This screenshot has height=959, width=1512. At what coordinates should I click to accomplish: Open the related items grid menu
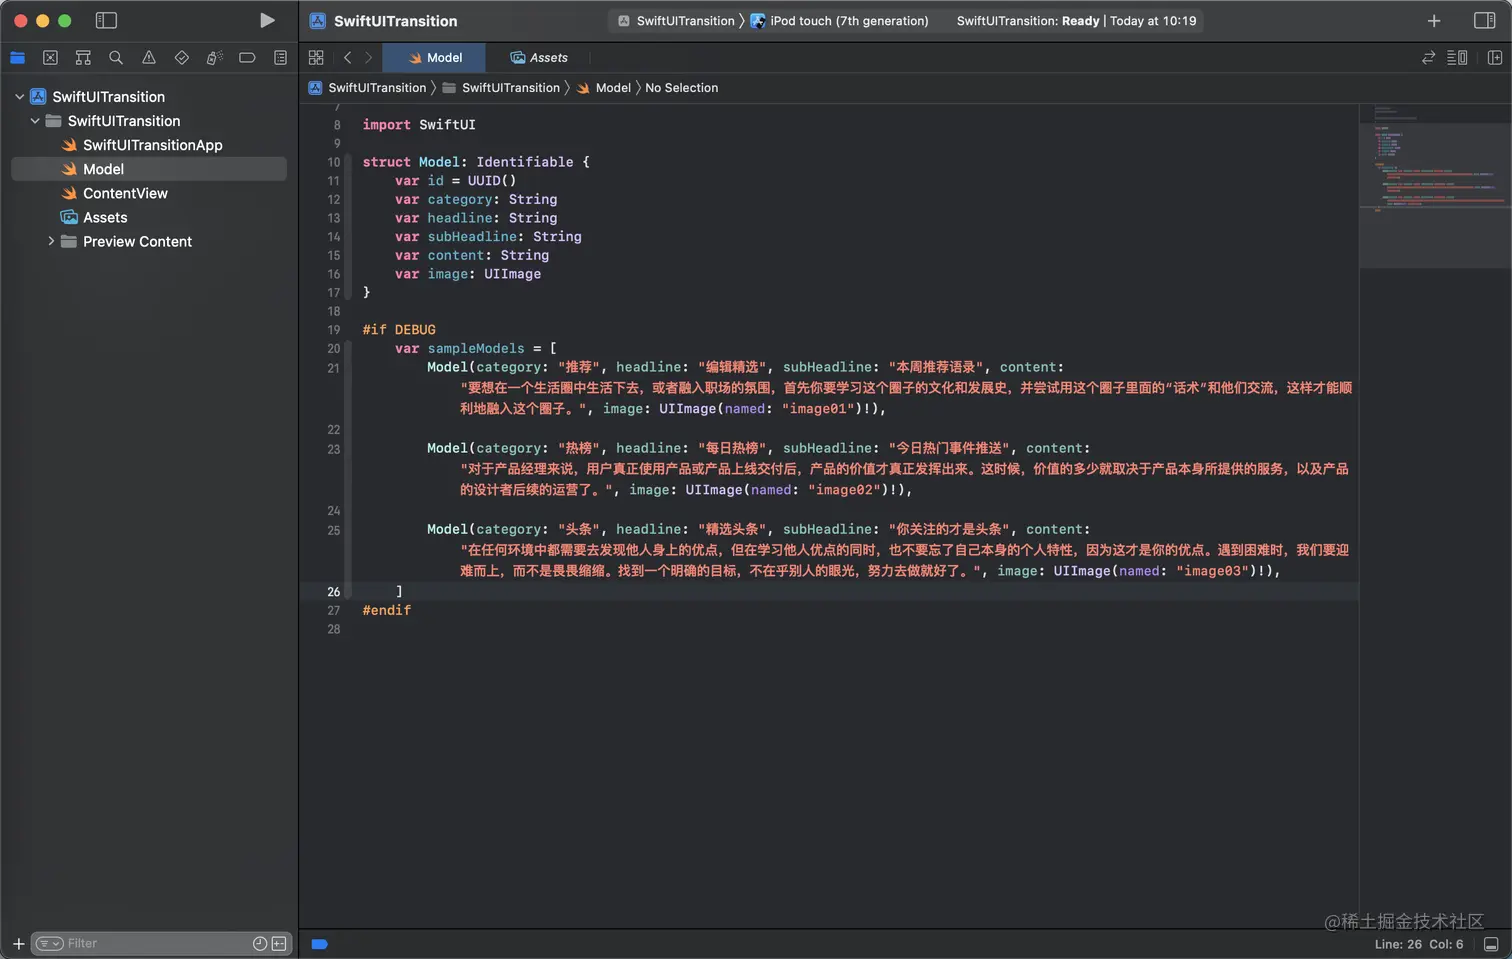316,58
